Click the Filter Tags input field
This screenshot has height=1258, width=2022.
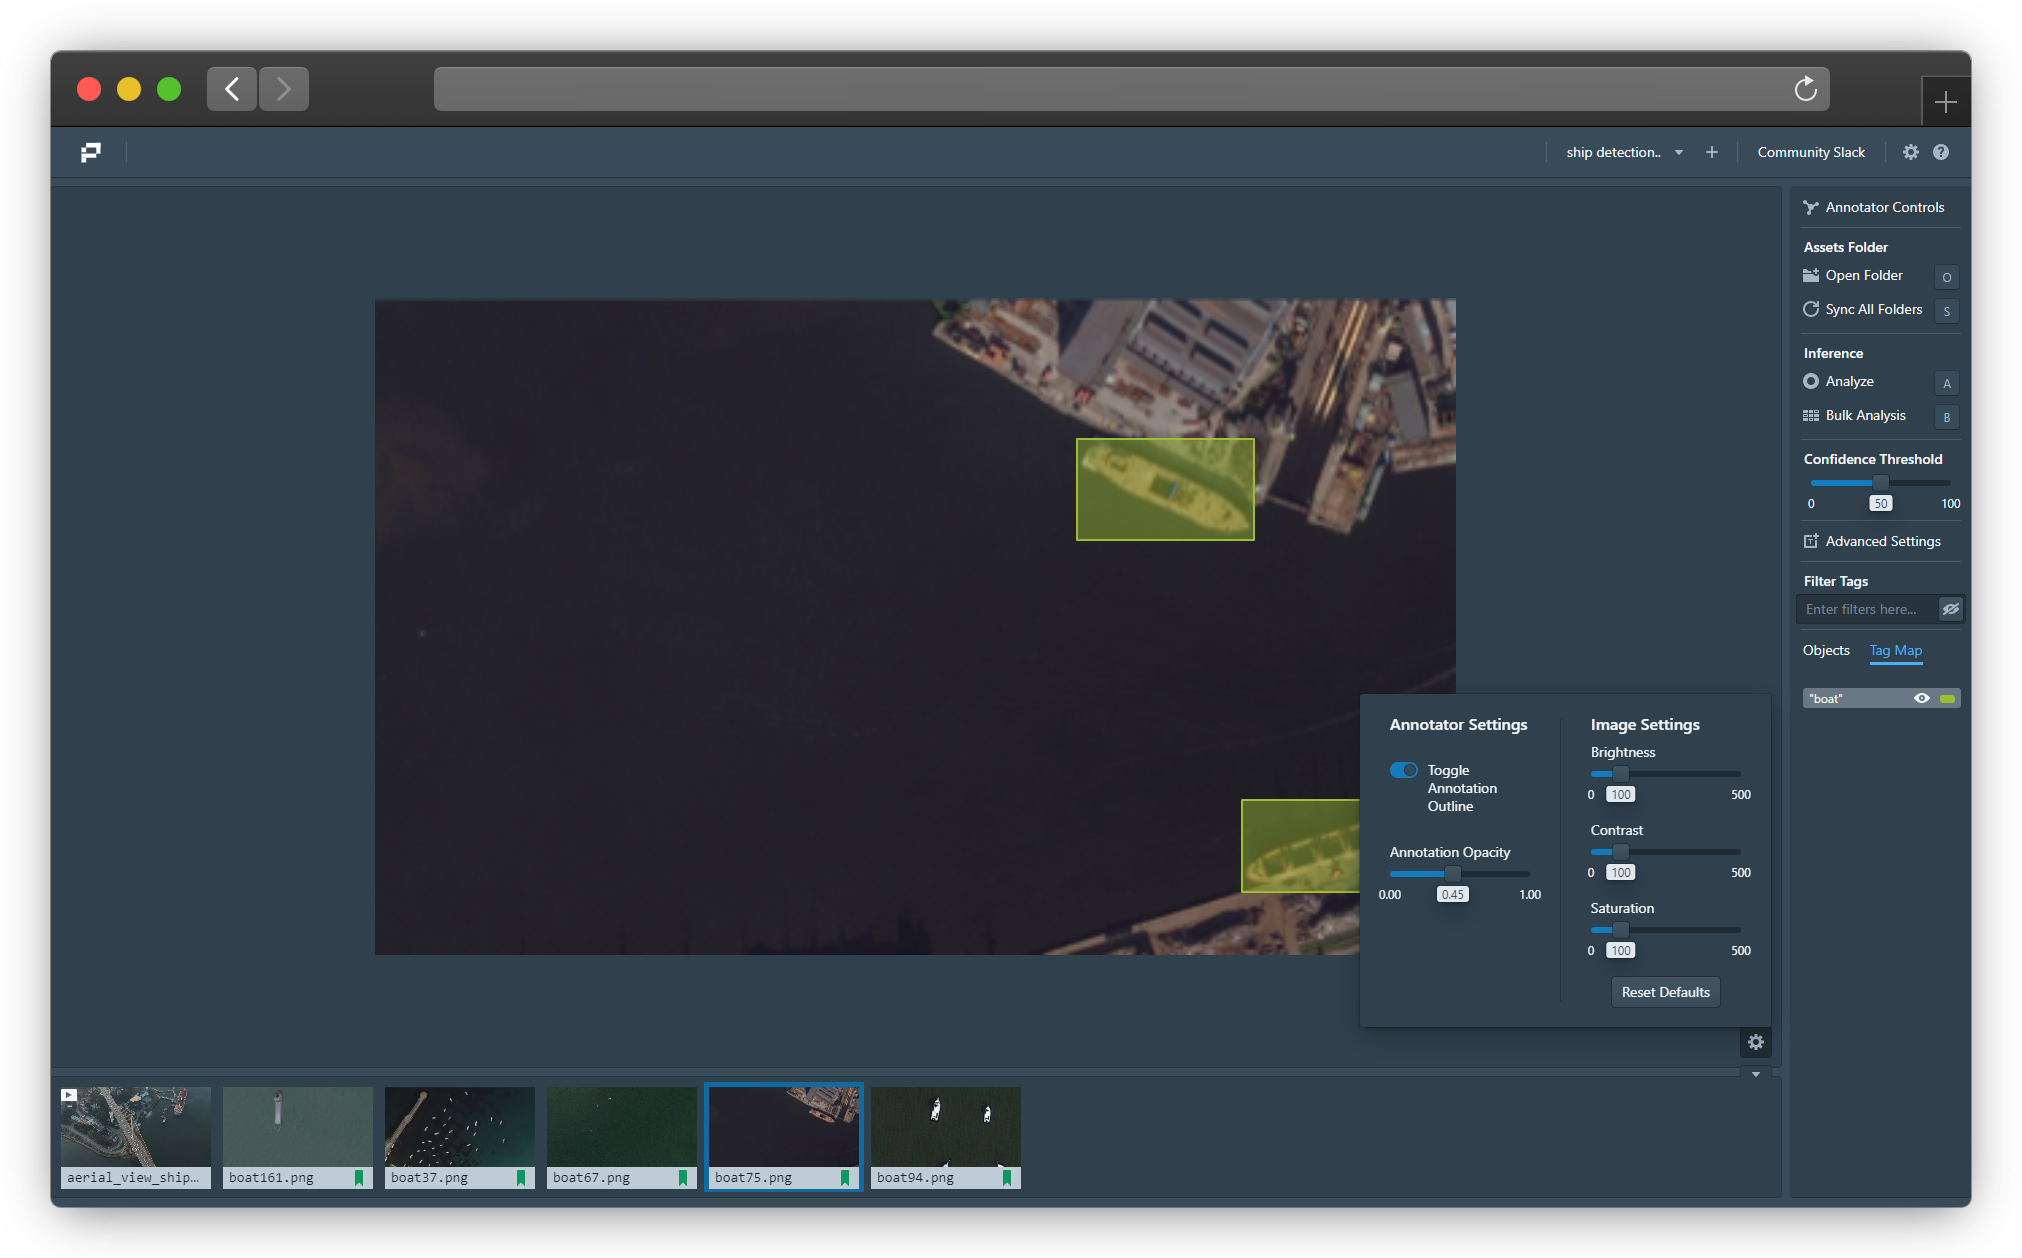1868,609
